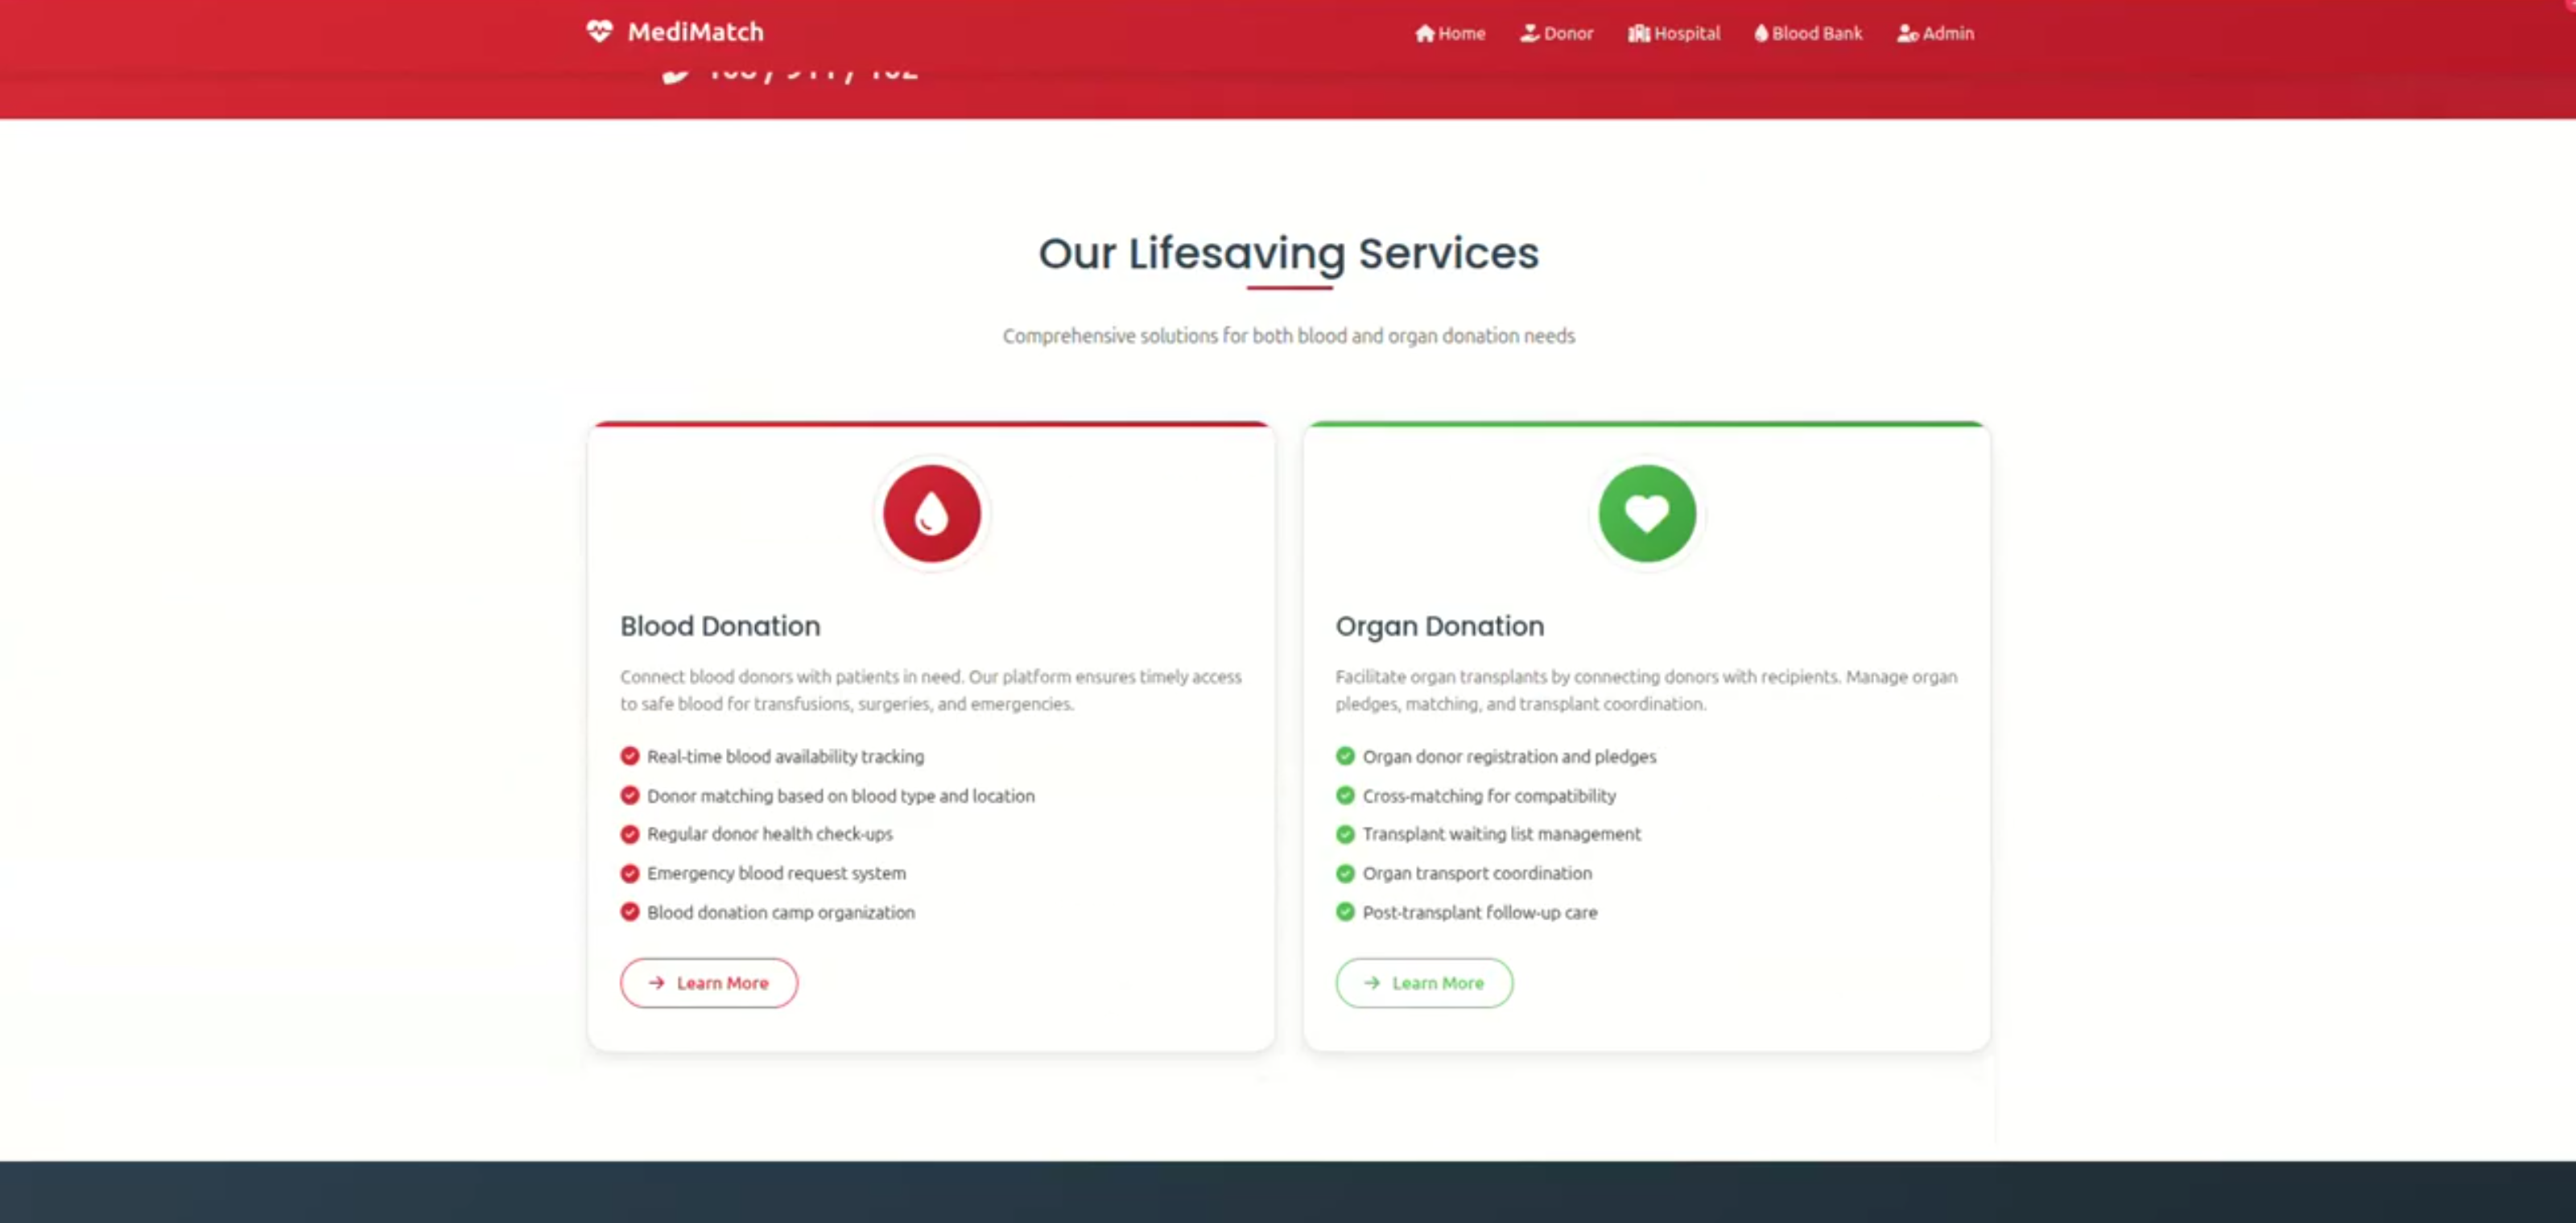
Task: Click the 'Facilitate organ transplants' description
Action: coord(1646,690)
